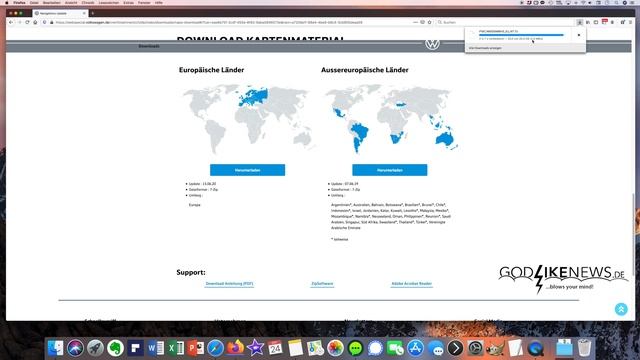Viewport: 640px width, 360px height.
Task: Click the home icon in Firefox toolbar
Action: tap(36, 22)
